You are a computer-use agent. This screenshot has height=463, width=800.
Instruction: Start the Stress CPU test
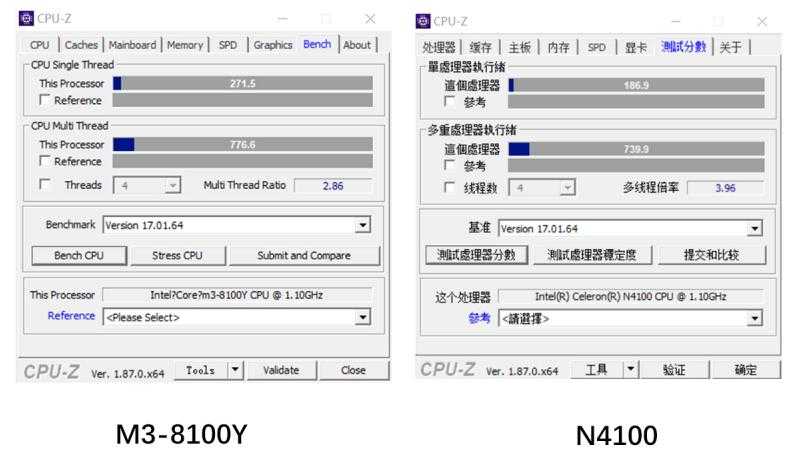pos(177,255)
